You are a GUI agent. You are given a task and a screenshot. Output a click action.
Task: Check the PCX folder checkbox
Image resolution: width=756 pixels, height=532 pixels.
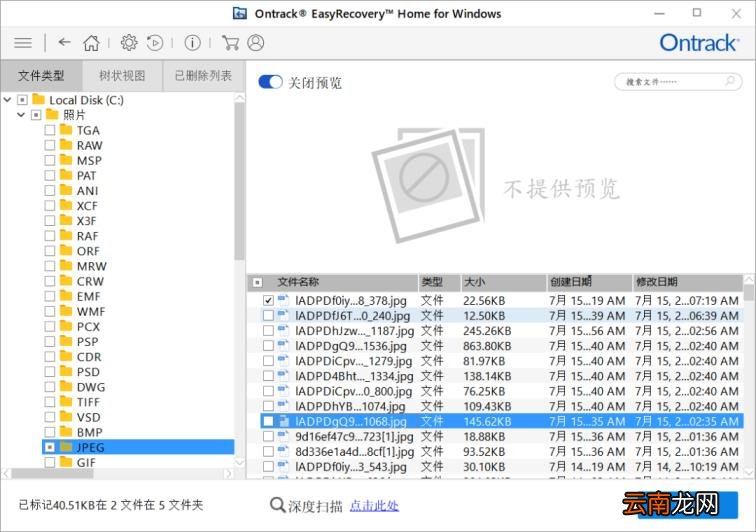[x=50, y=327]
